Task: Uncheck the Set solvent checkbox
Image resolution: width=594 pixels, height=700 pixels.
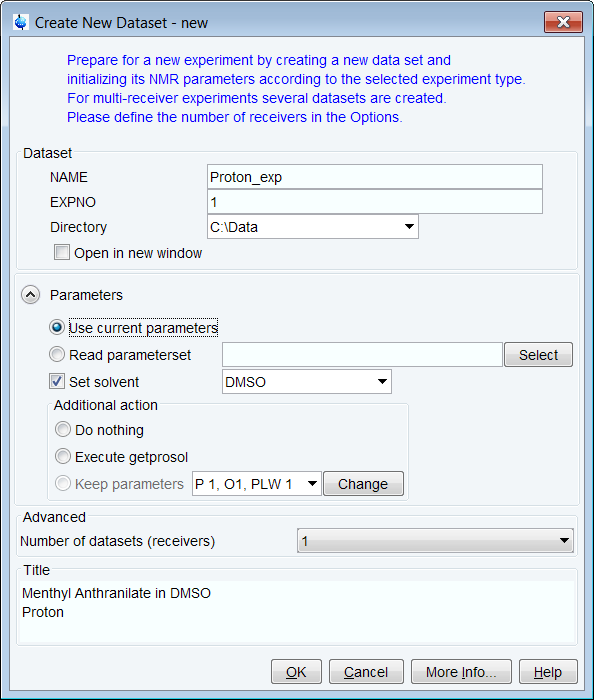Action: point(57,381)
